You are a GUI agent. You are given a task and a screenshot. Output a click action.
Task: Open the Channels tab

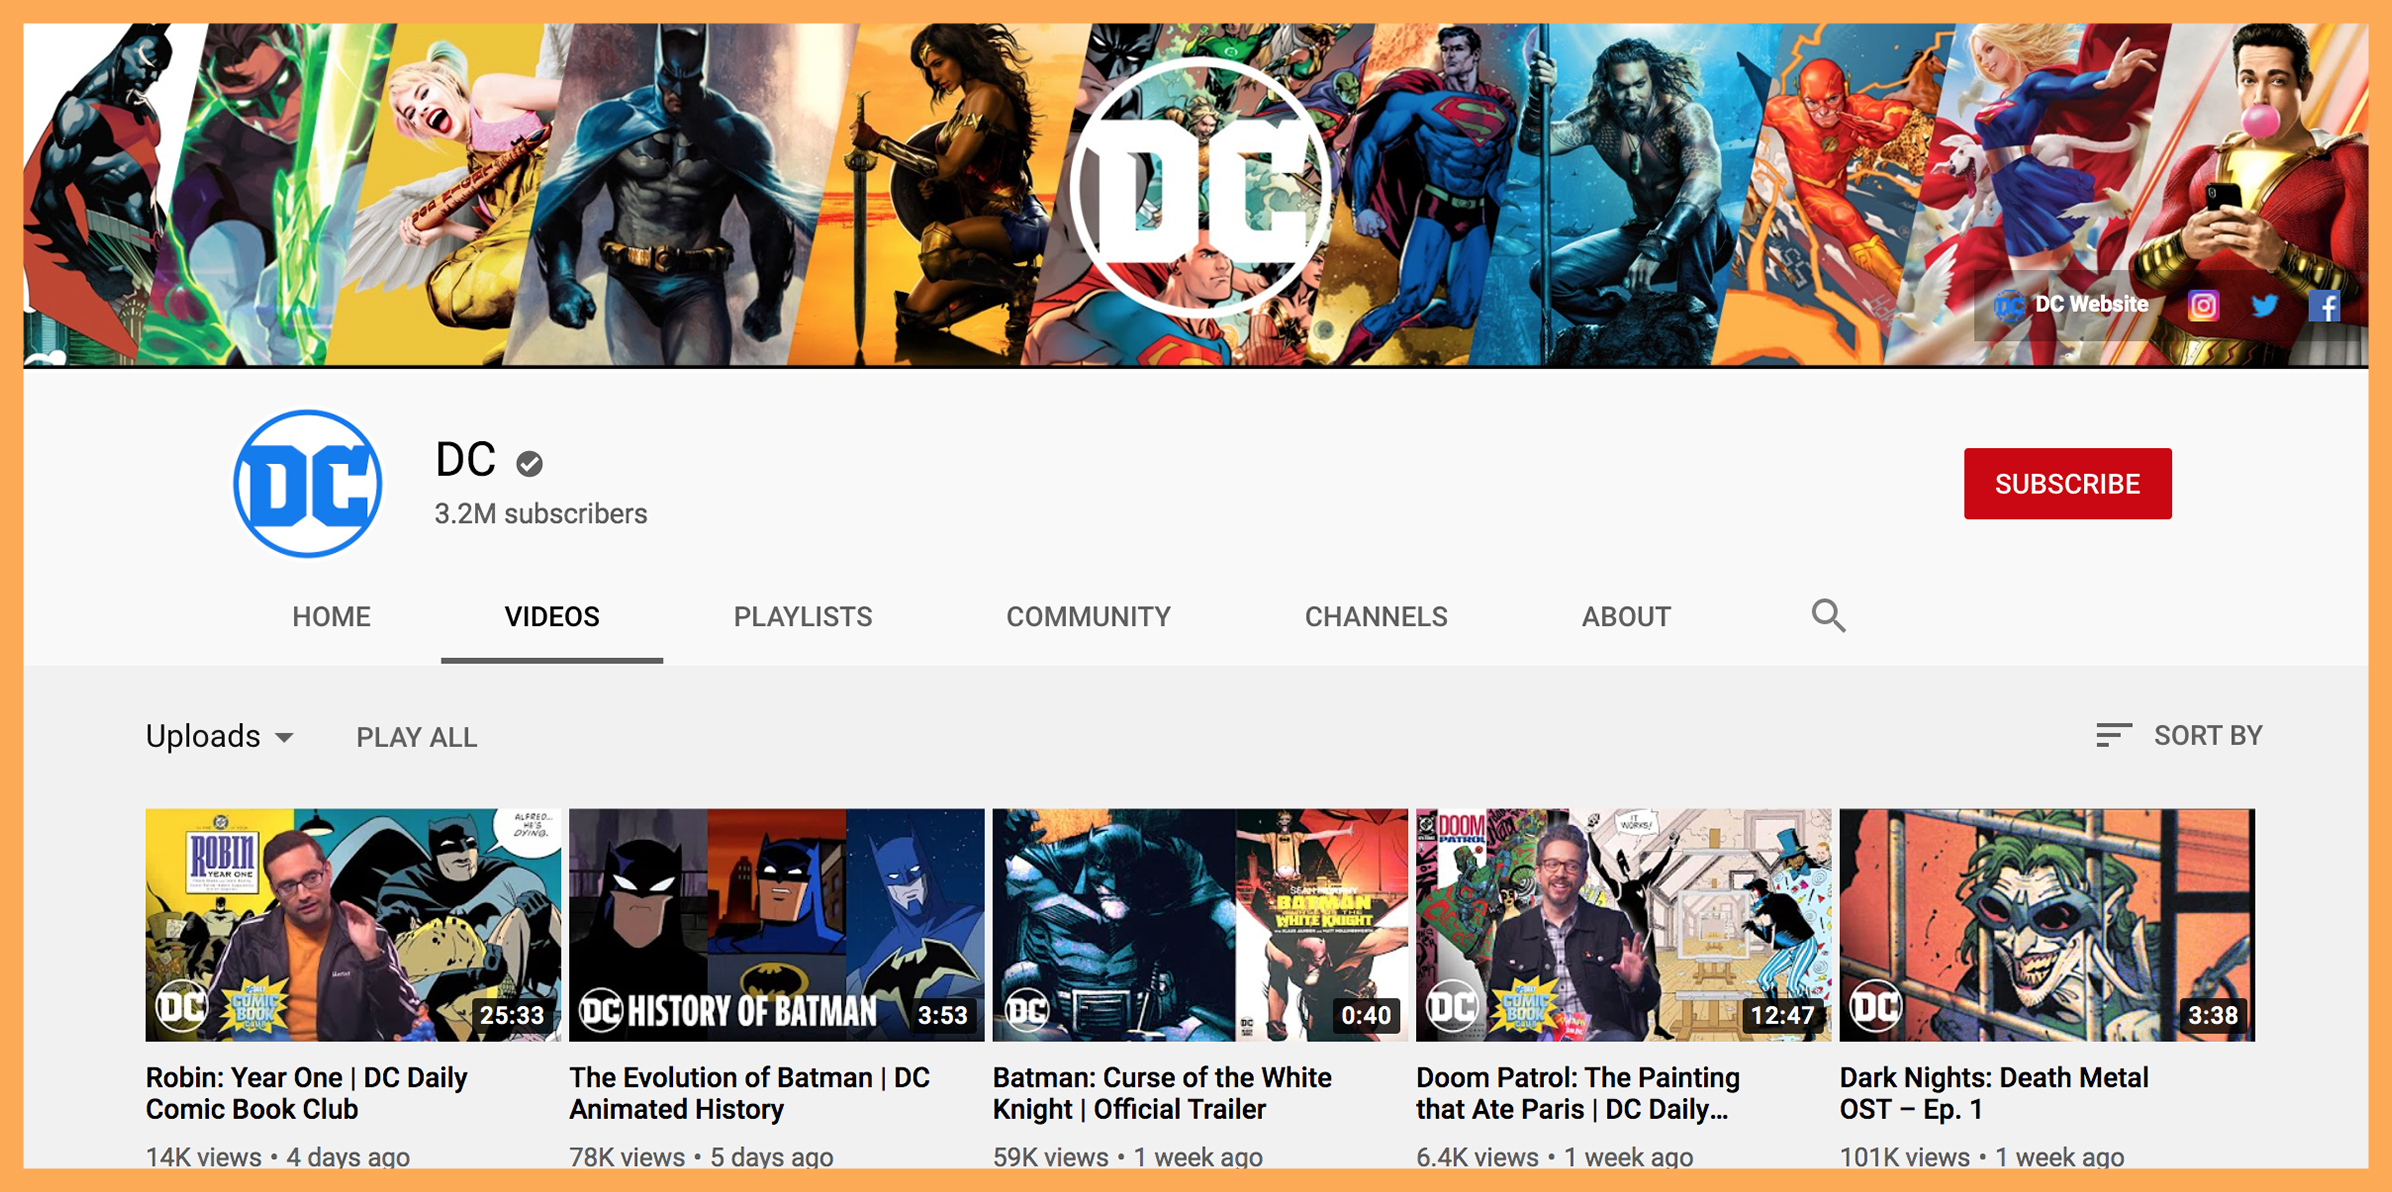pyautogui.click(x=1376, y=617)
